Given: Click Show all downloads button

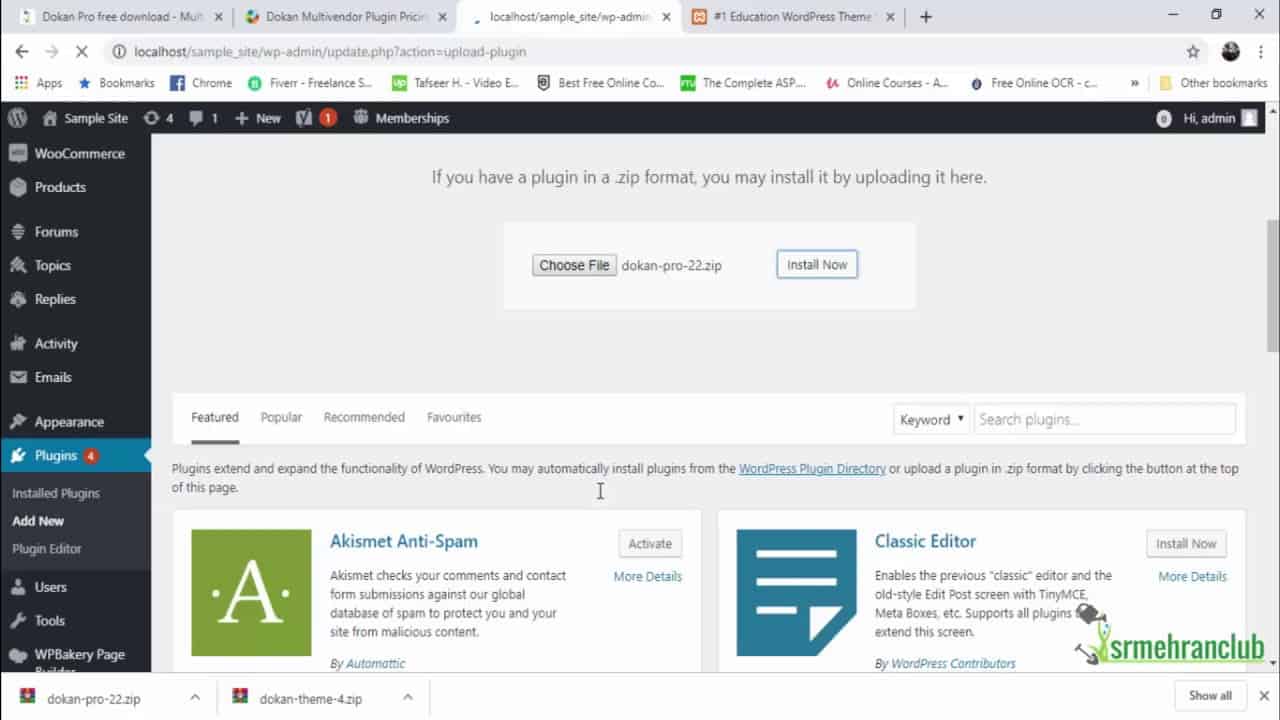Looking at the screenshot, I should coord(1210,696).
